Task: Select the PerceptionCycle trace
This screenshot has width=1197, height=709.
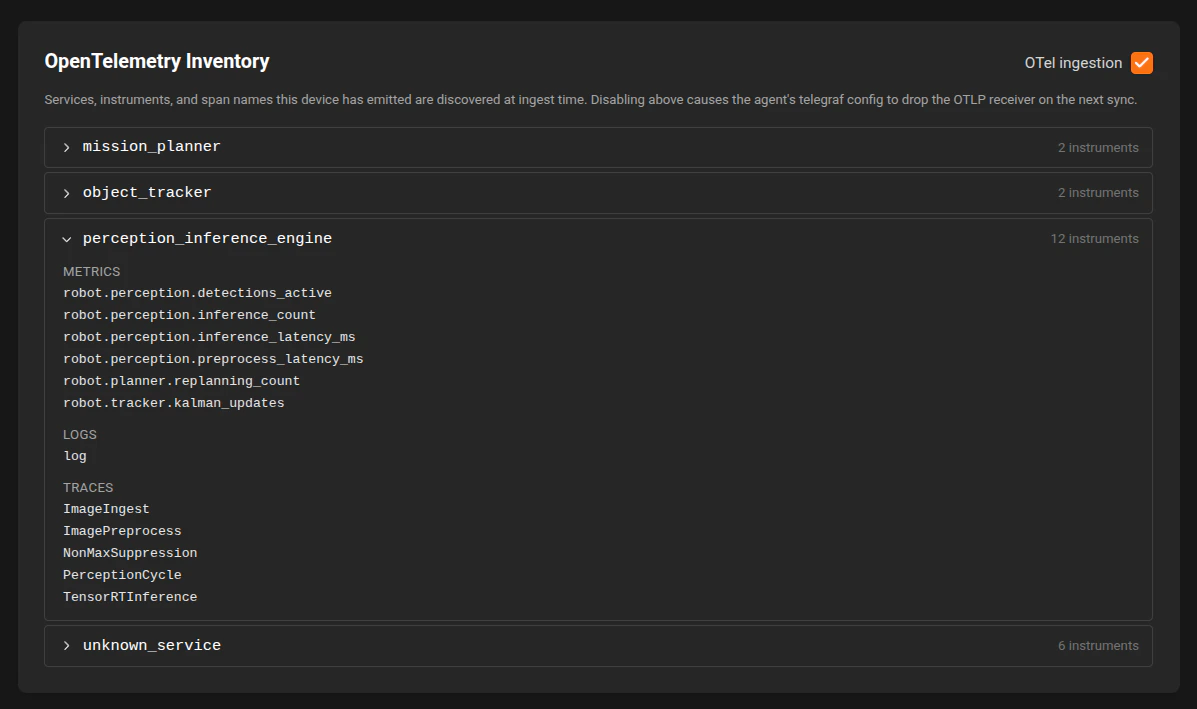Action: point(122,575)
